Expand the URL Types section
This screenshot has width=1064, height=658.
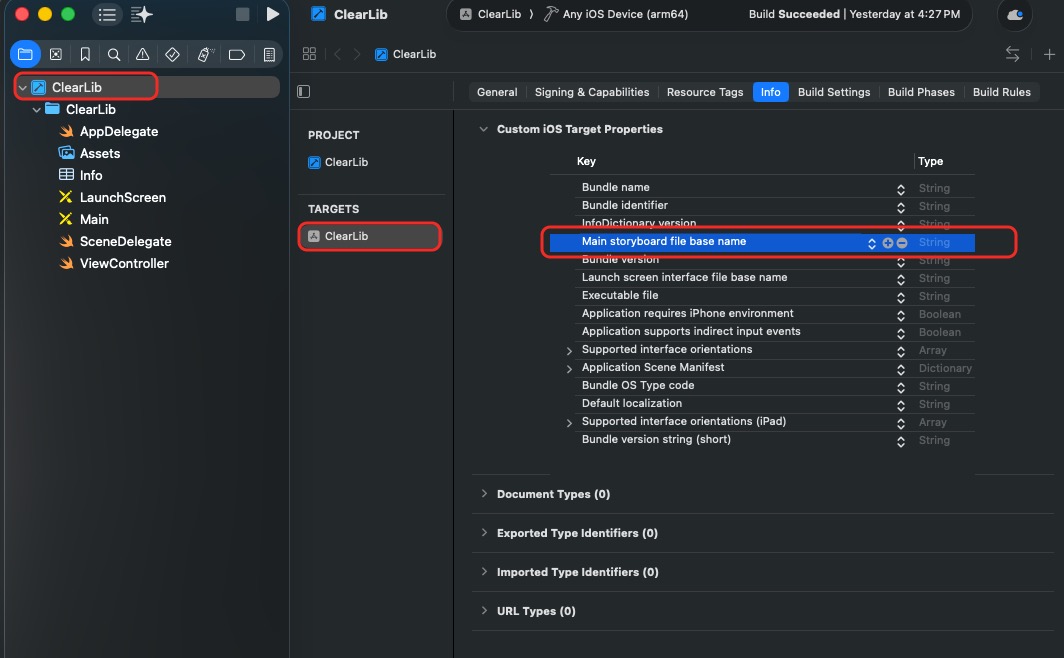click(x=484, y=611)
